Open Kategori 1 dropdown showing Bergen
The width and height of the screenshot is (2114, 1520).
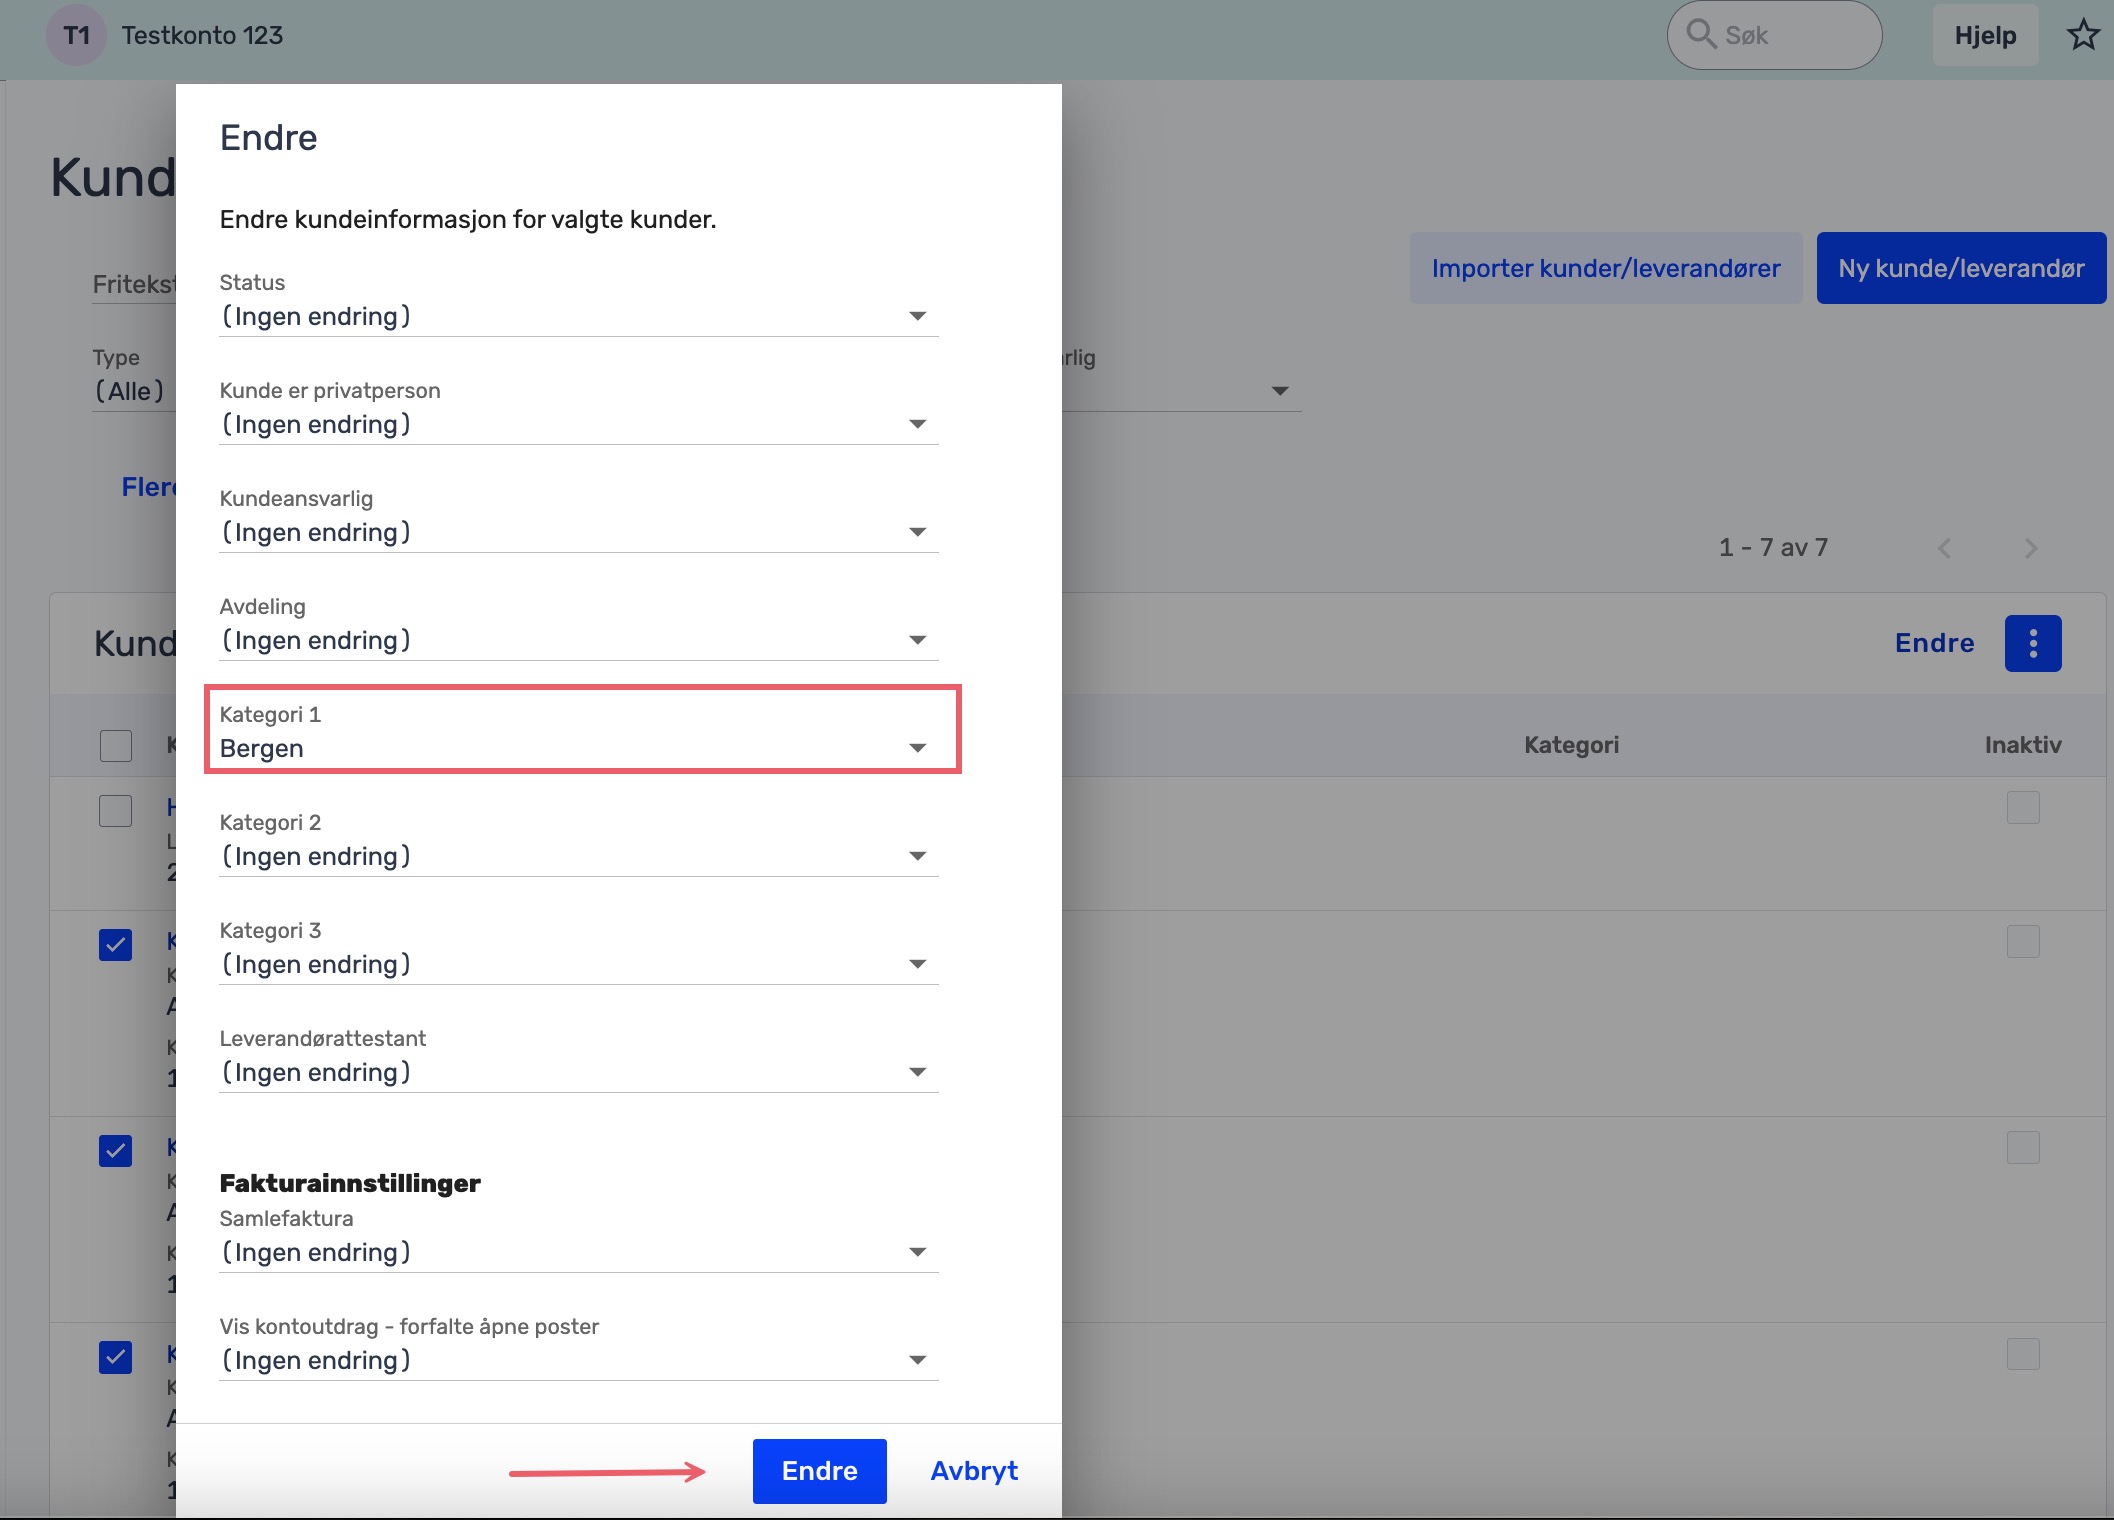tap(578, 748)
